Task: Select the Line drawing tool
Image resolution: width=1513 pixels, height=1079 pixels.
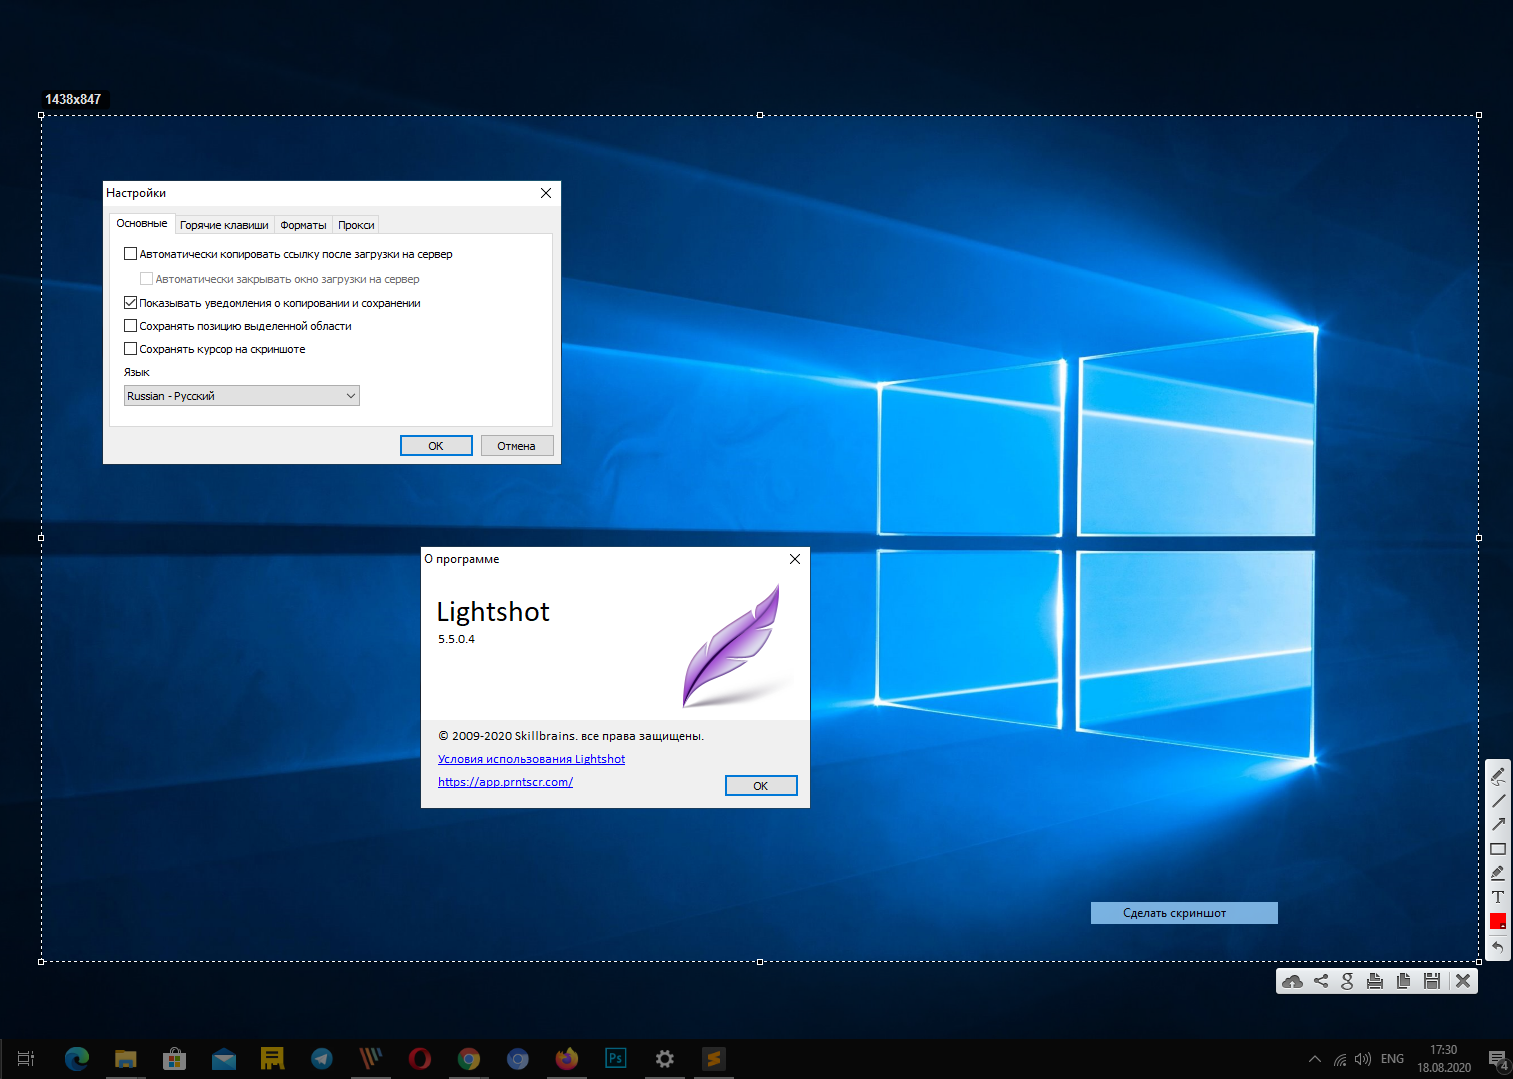Action: (x=1498, y=800)
